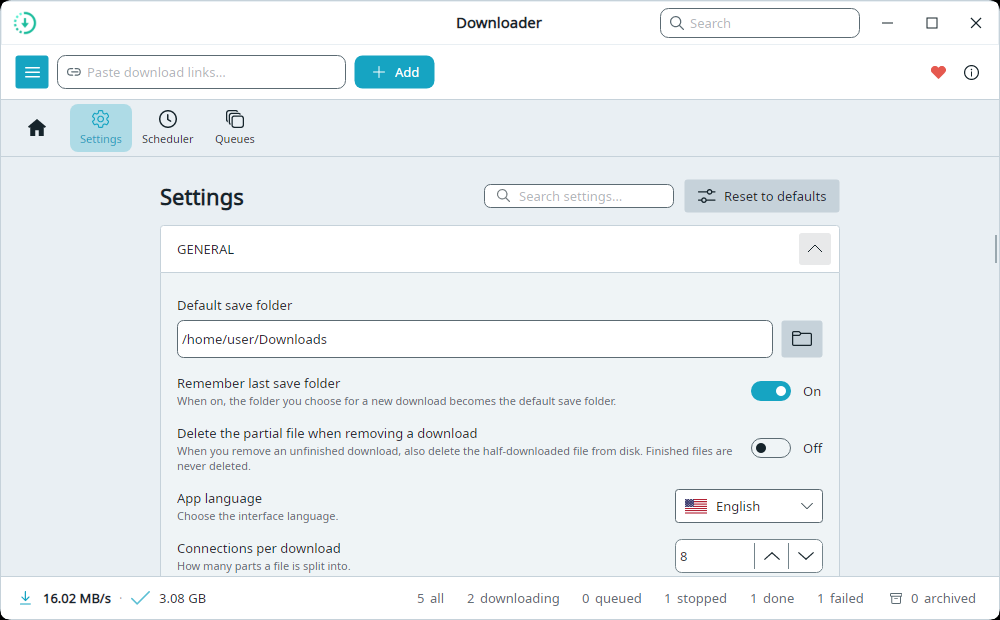Collapse the GENERAL section chevron
This screenshot has width=1000, height=620.
814,249
